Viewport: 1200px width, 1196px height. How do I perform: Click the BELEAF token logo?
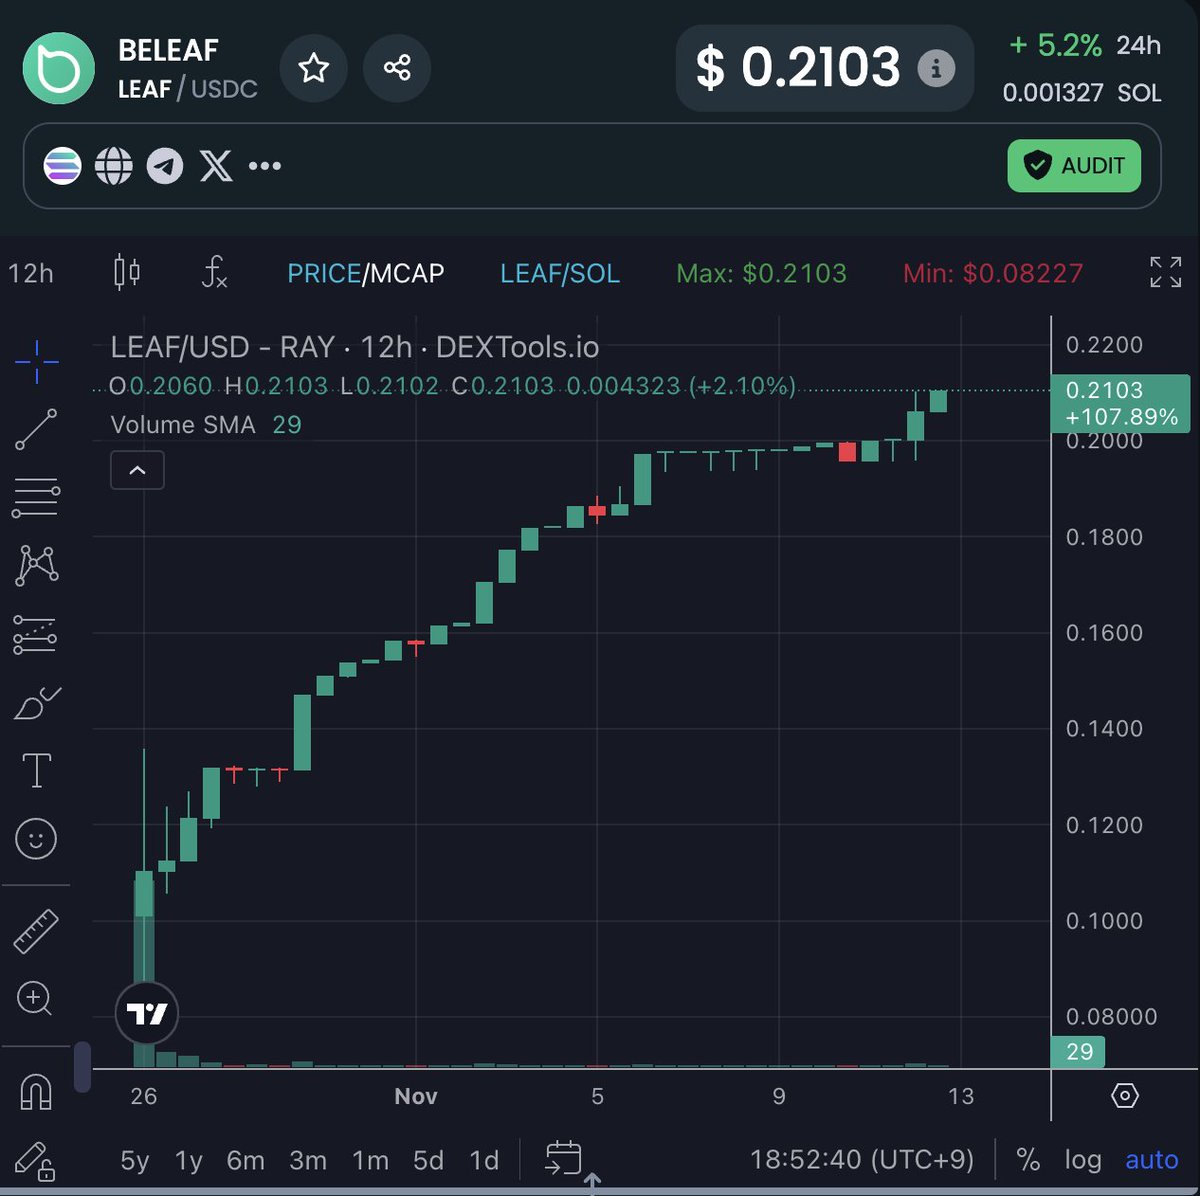59,68
